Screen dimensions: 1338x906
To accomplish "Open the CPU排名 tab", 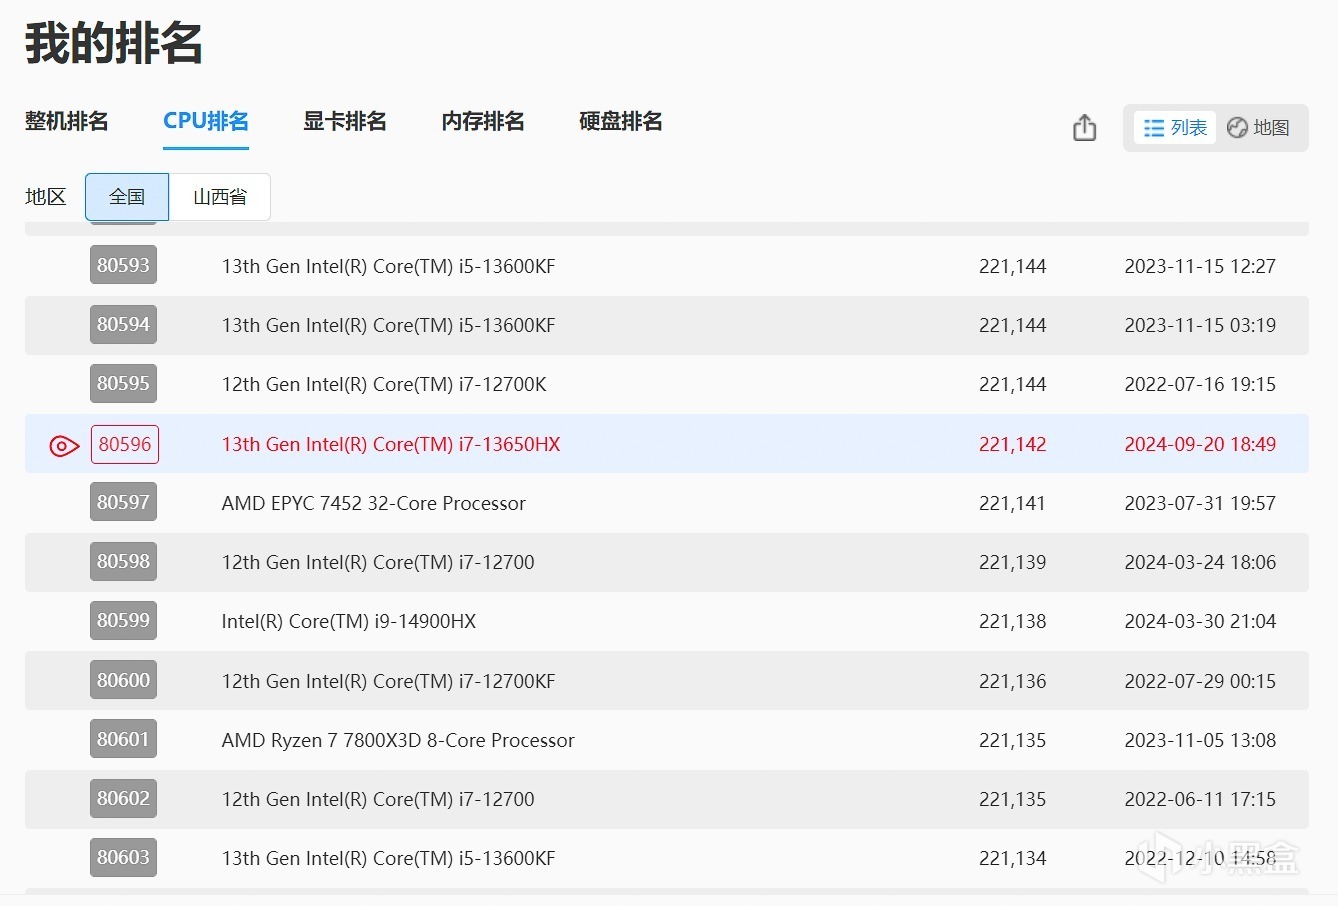I will [206, 122].
